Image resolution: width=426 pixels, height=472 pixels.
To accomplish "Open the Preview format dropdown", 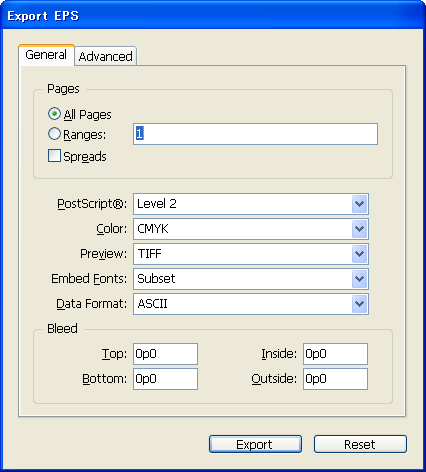I will (251, 254).
